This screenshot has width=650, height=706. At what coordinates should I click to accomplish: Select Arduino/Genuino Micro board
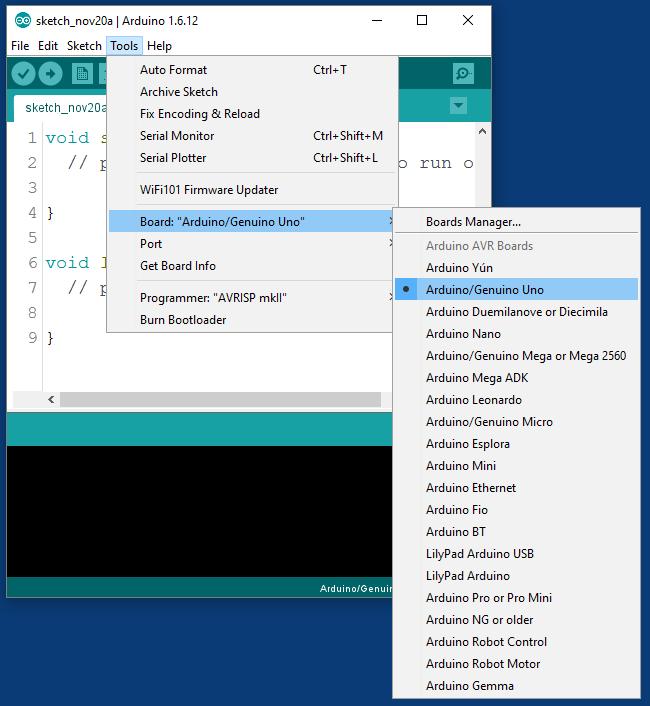pyautogui.click(x=516, y=422)
